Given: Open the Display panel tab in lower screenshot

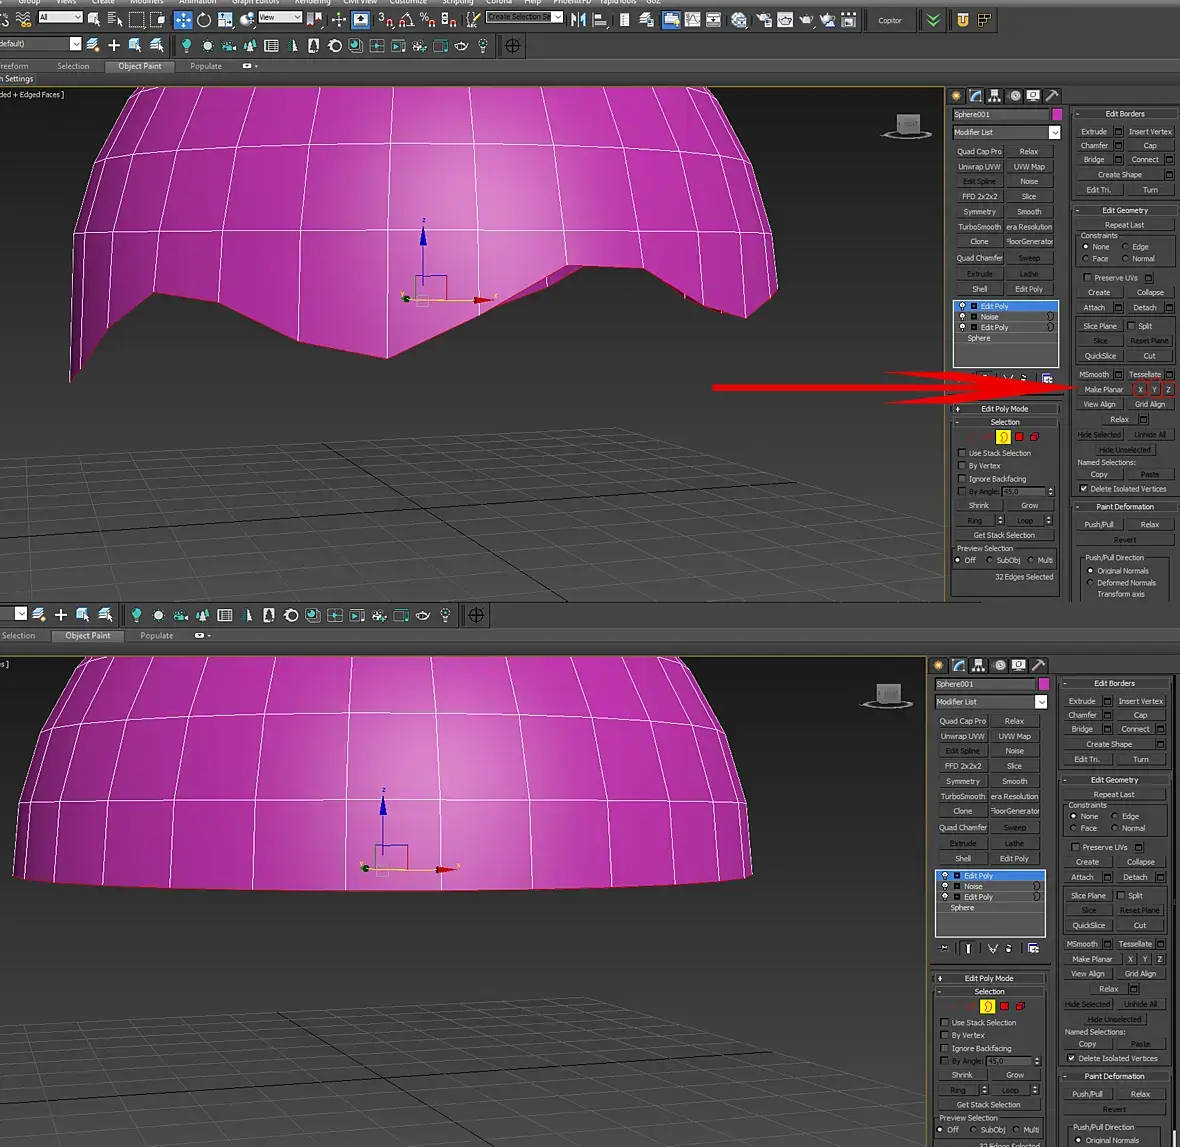Looking at the screenshot, I should point(1018,665).
